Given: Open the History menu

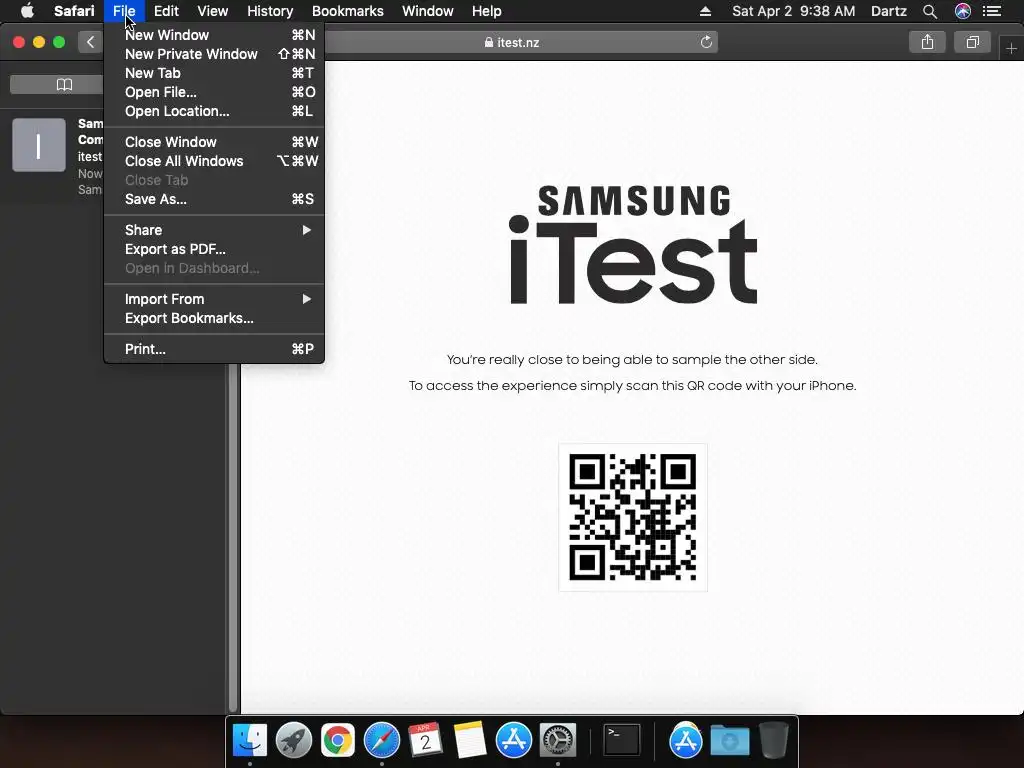Looking at the screenshot, I should coord(270,11).
